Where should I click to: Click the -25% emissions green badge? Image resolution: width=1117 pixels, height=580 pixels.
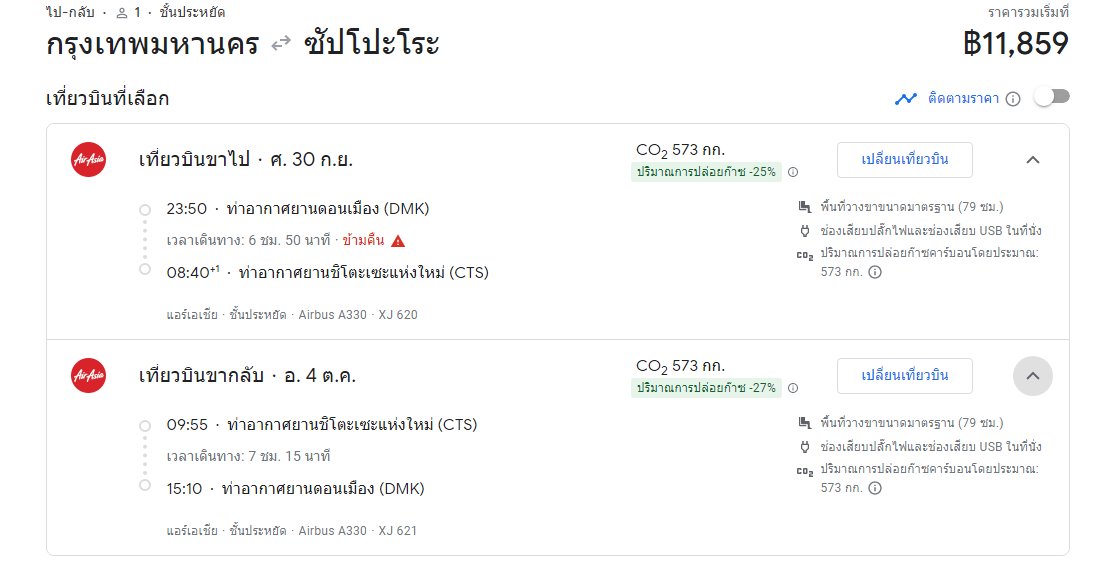706,172
